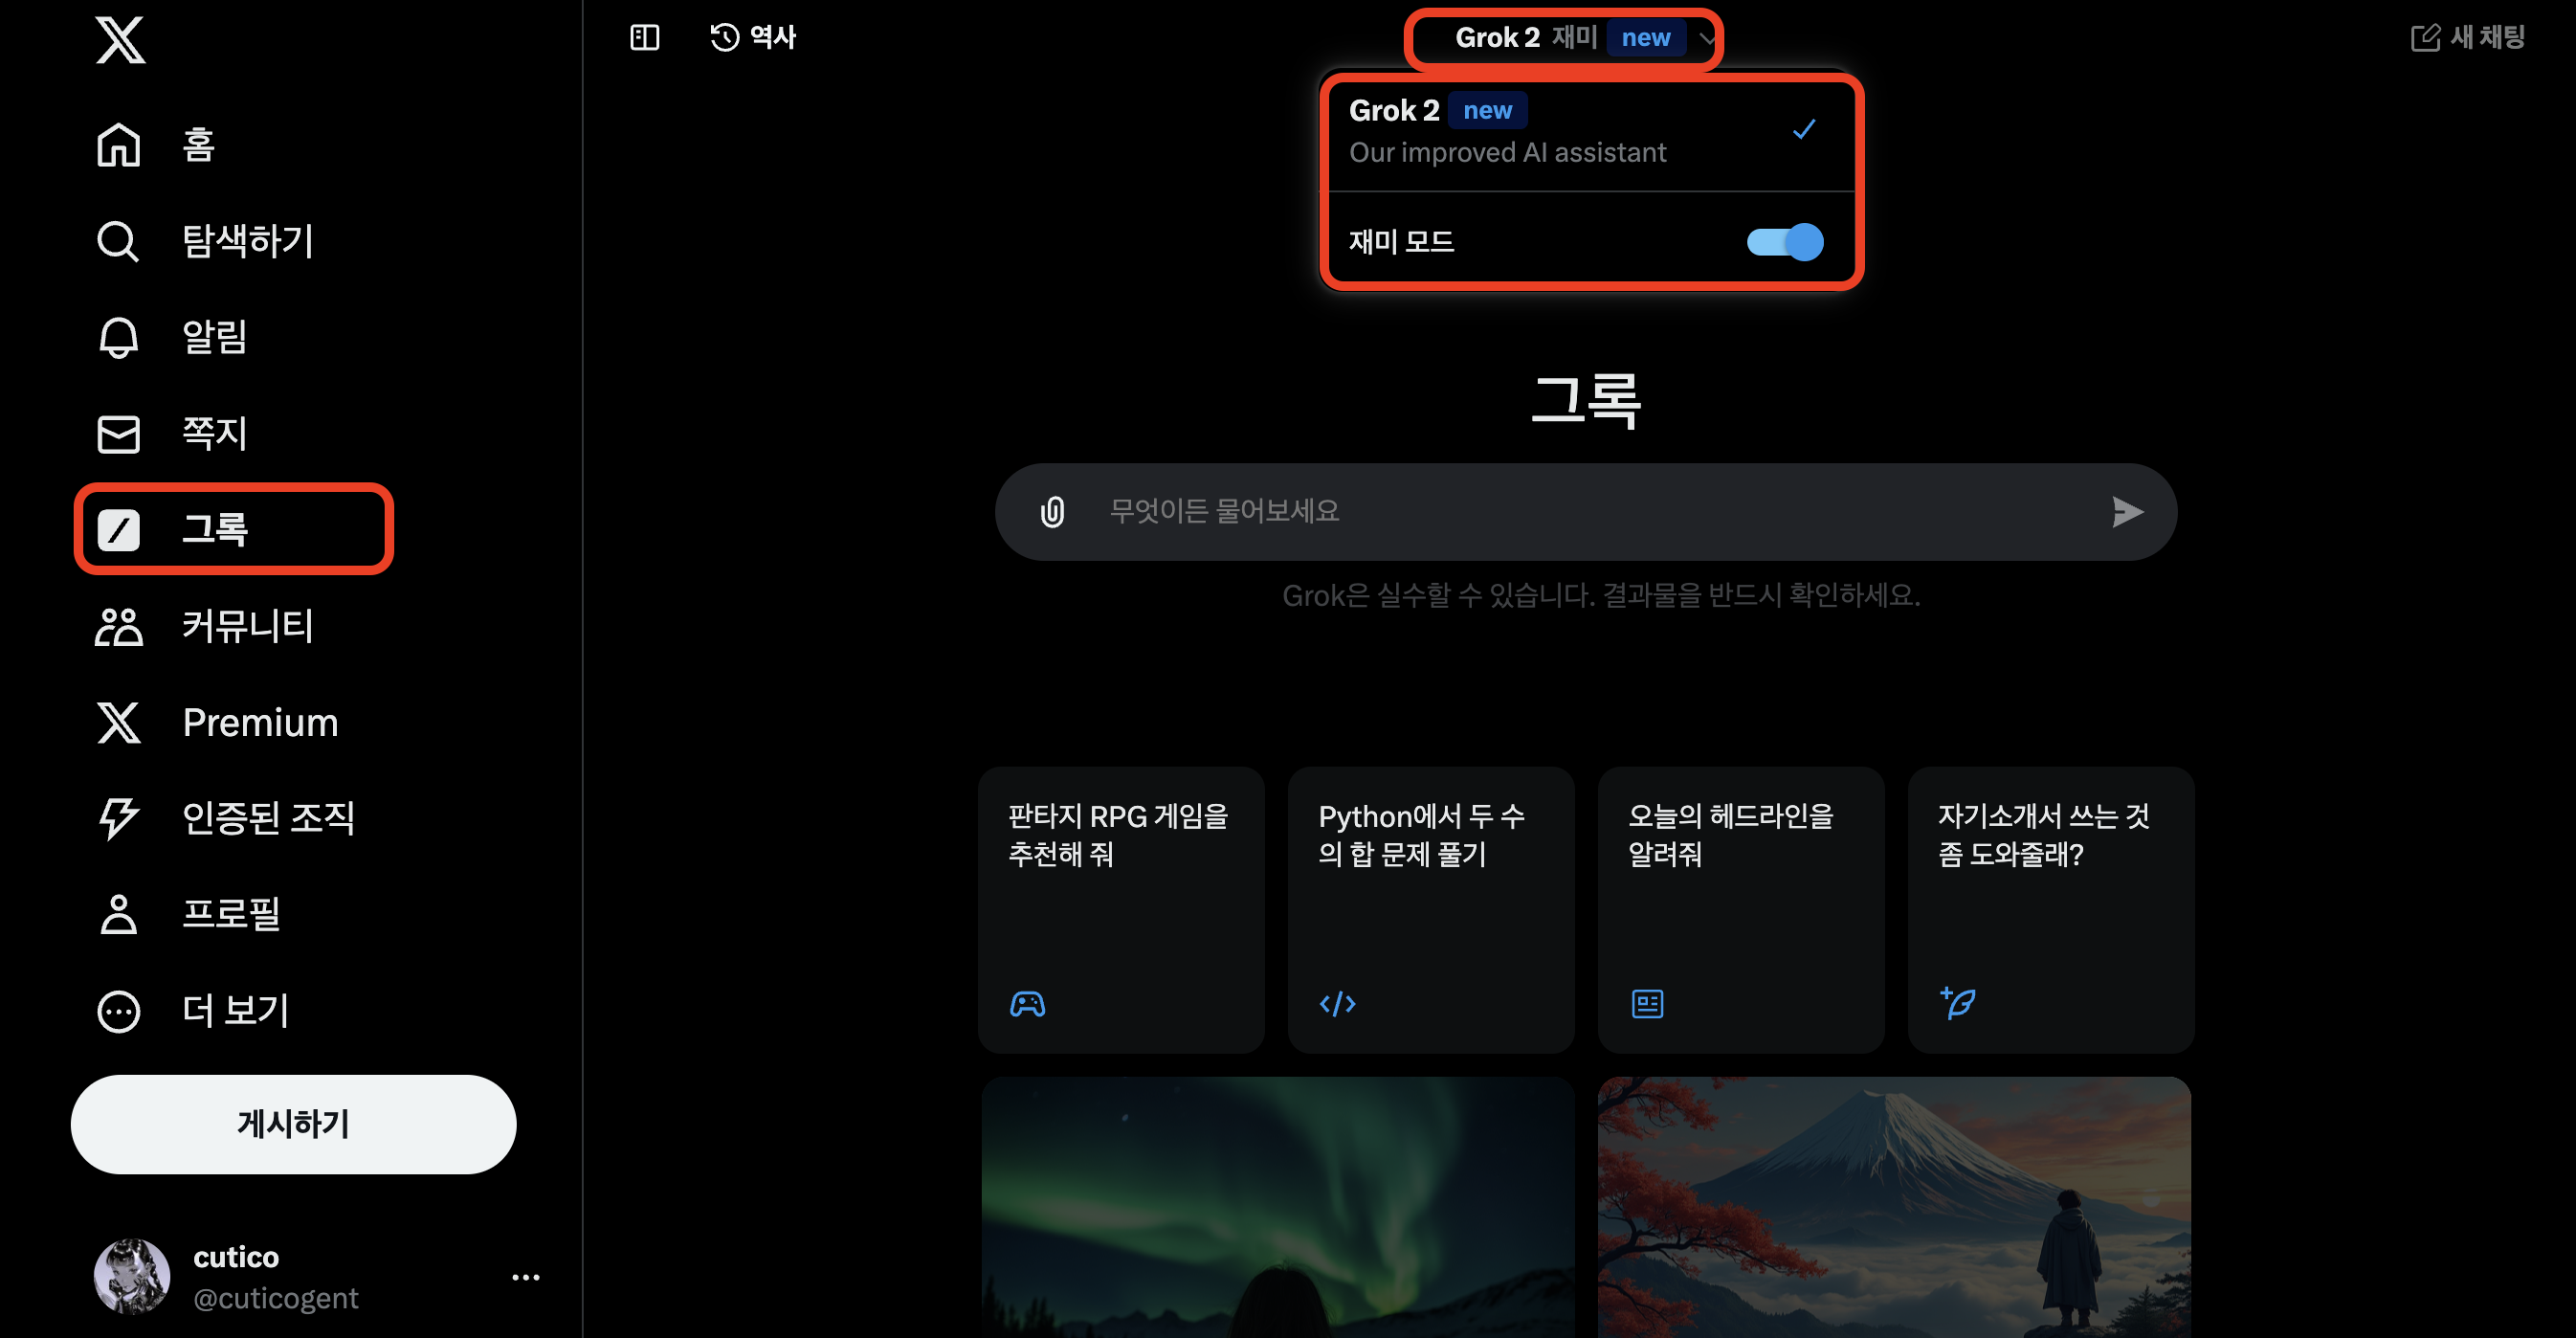The image size is (2576, 1338).
Task: Open Explore (탐색하기) search icon
Action: click(x=118, y=241)
